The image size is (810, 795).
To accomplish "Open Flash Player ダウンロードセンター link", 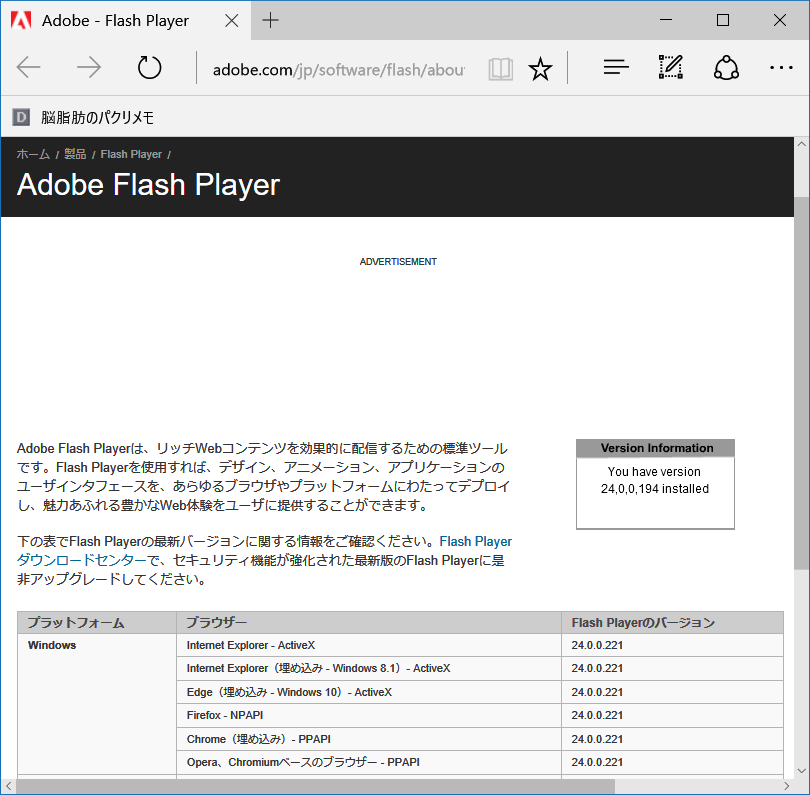I will tap(264, 551).
